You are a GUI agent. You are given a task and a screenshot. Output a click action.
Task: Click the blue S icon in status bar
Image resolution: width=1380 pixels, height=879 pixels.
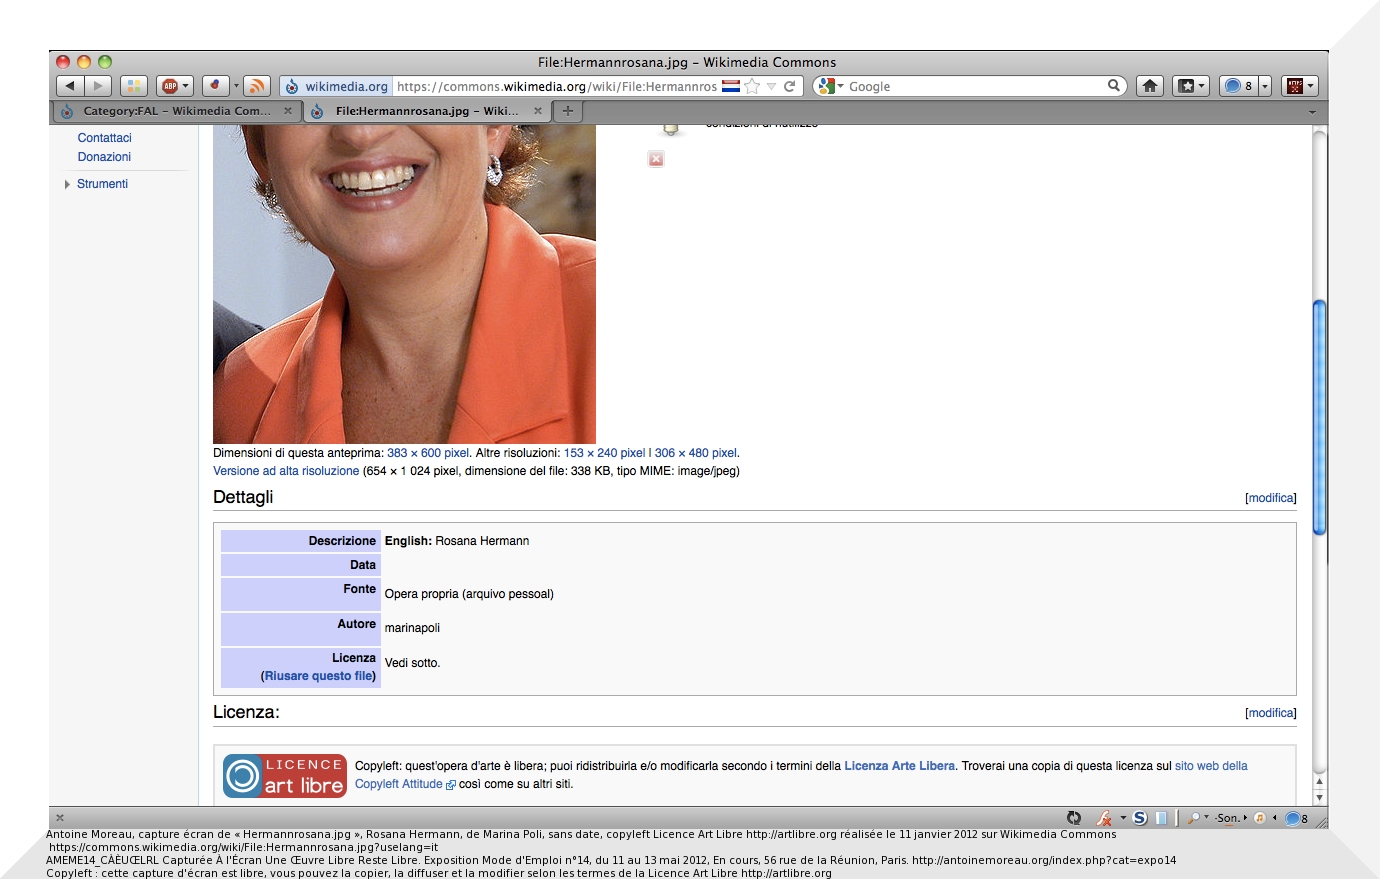click(1139, 818)
